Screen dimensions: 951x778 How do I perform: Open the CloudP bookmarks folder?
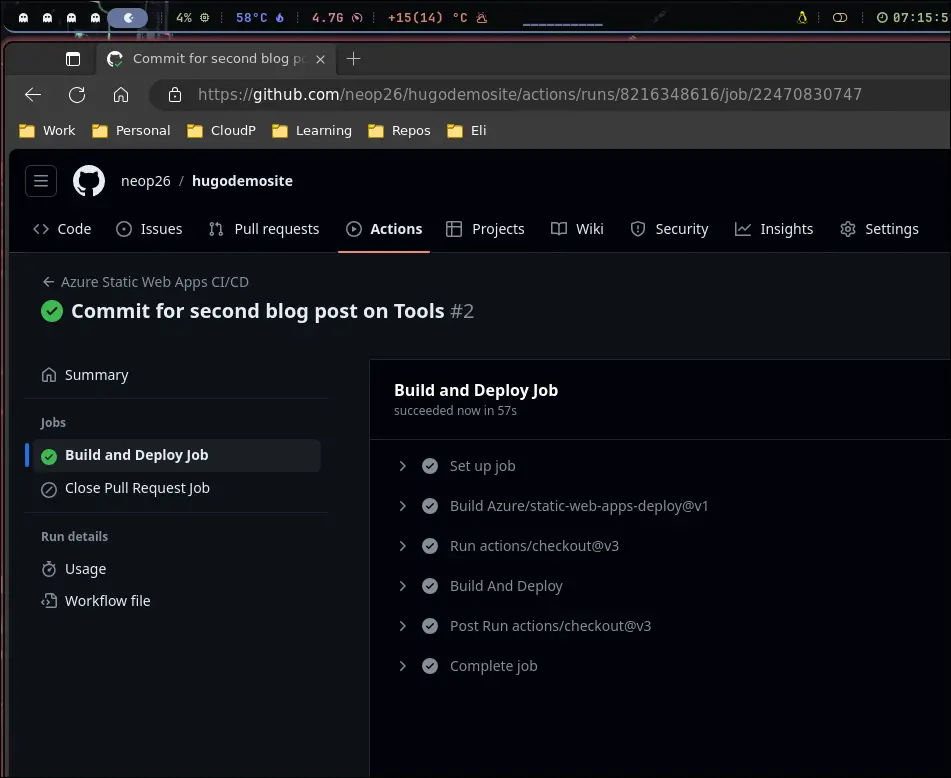click(221, 130)
